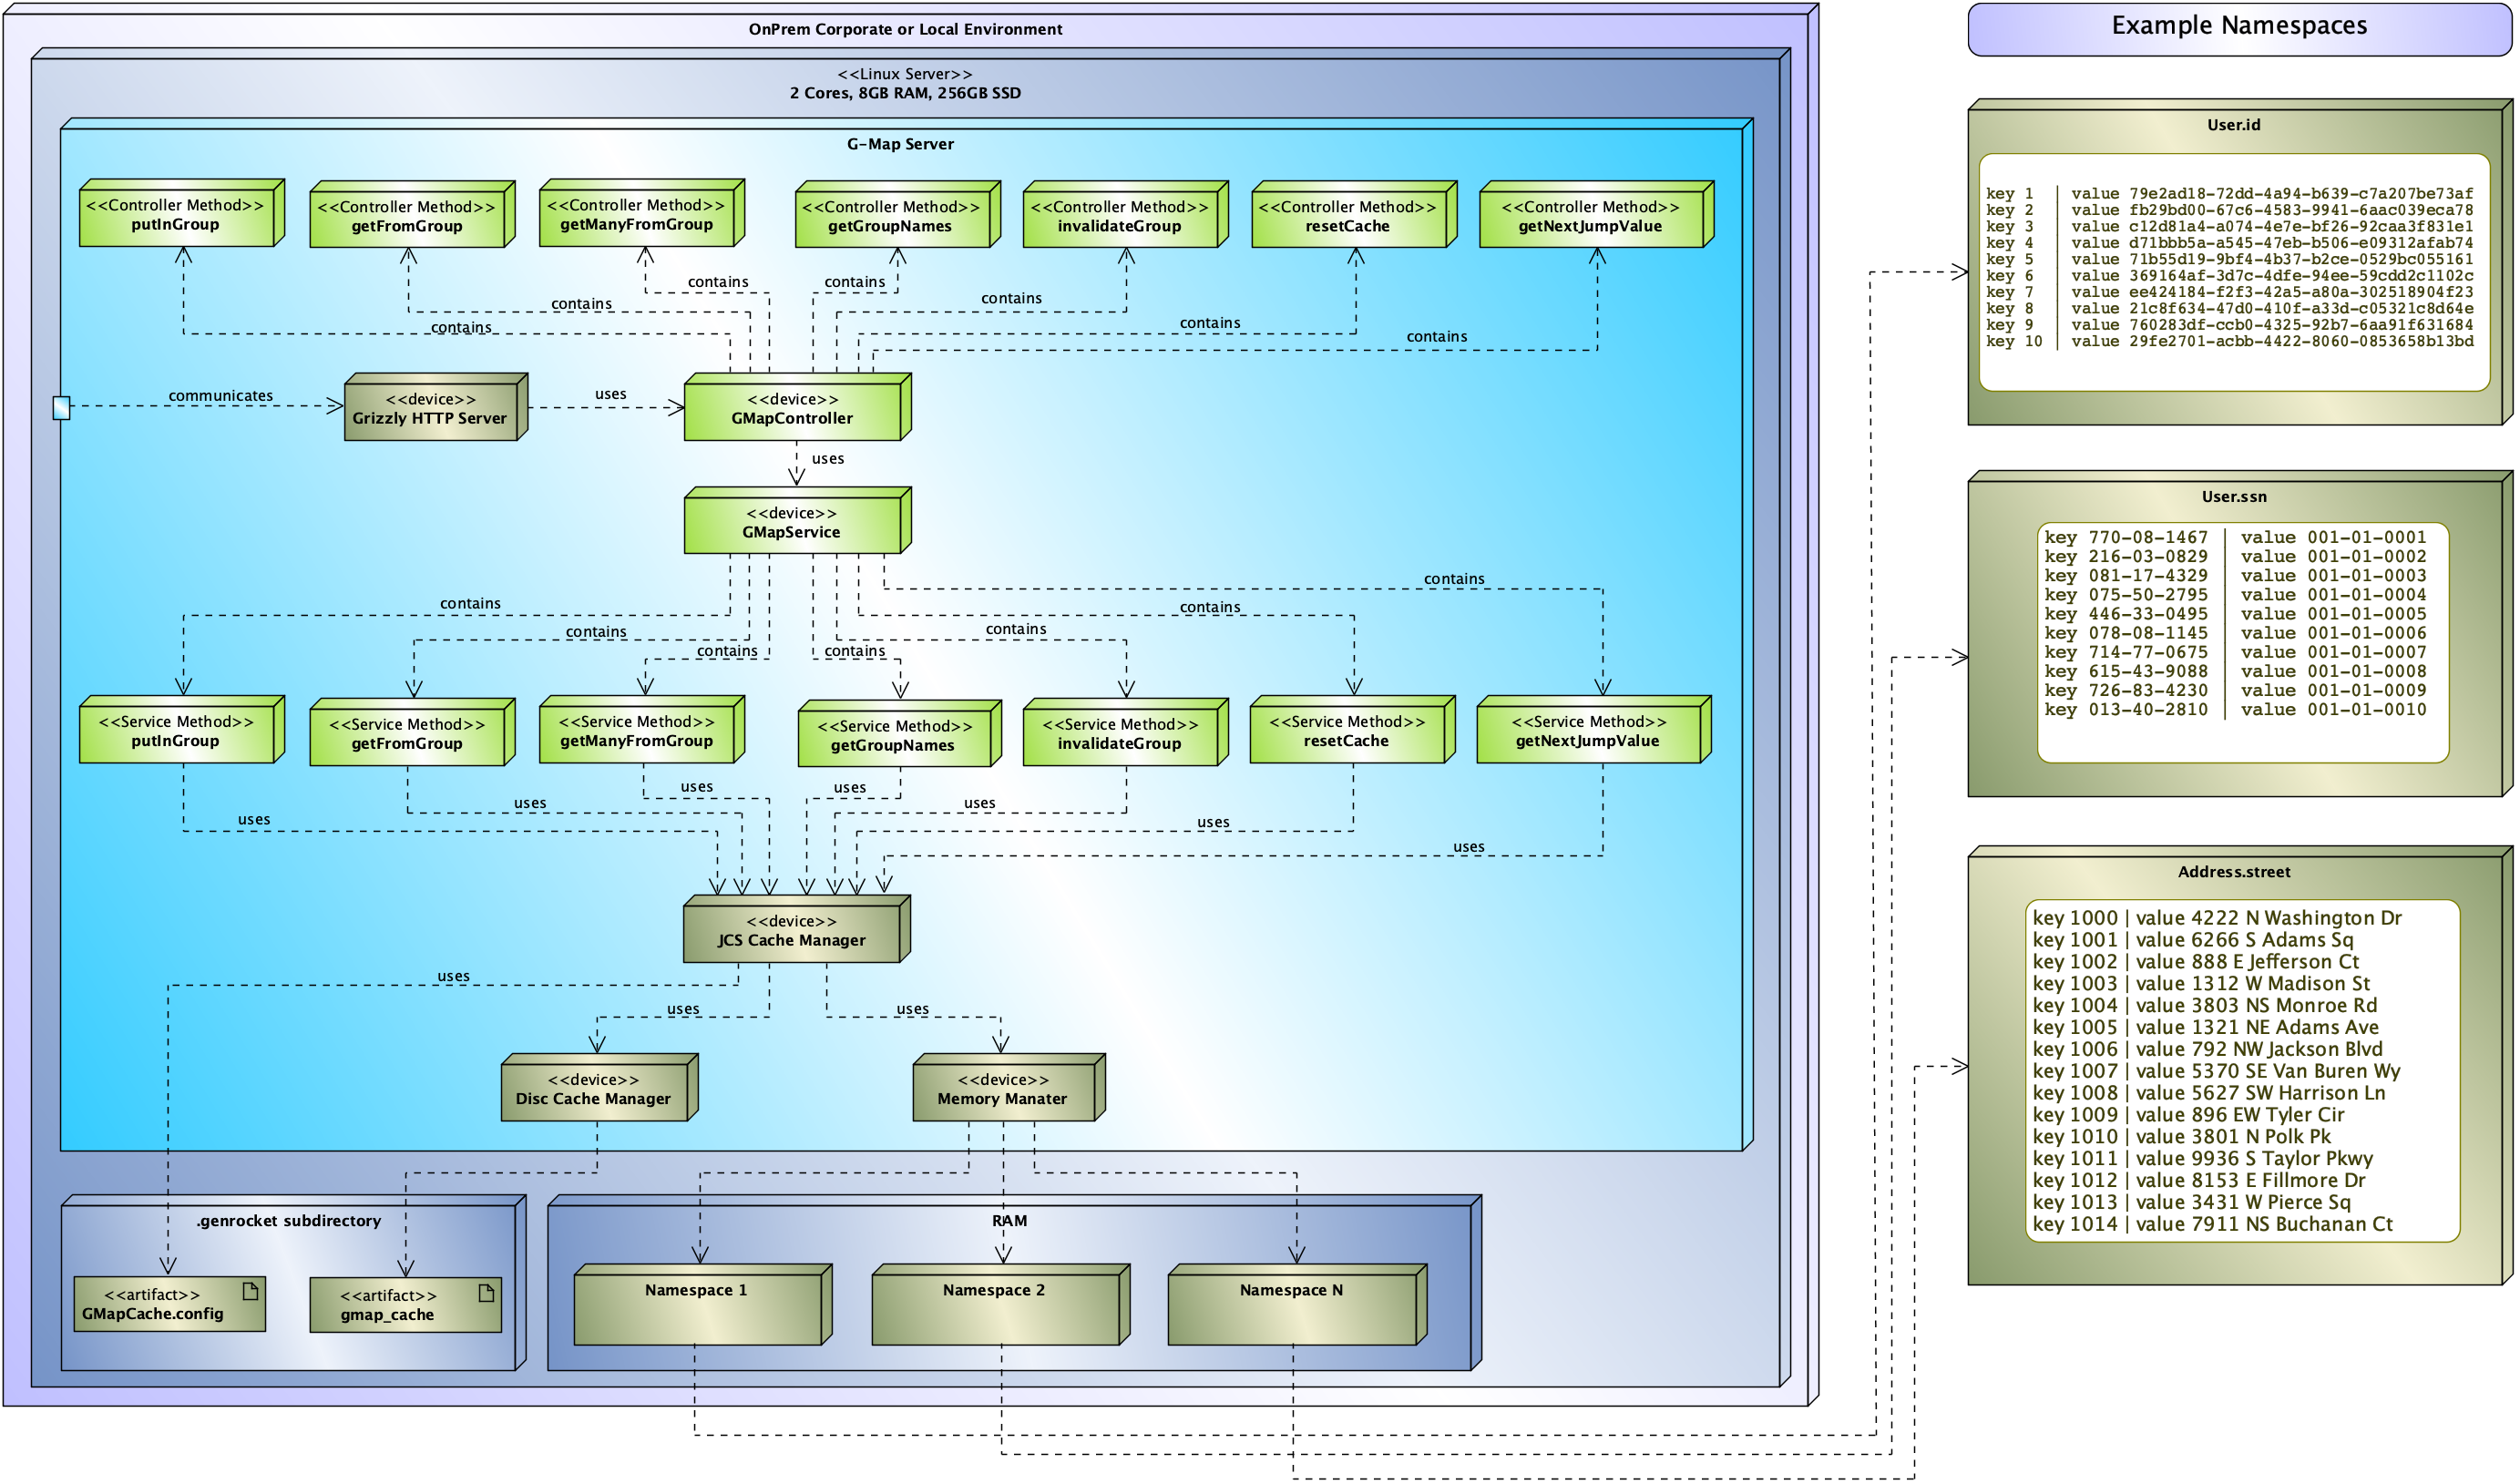Viewport: 2520px width, 1484px height.
Task: Select the Service Method getGroupNames box
Action: coord(894,737)
